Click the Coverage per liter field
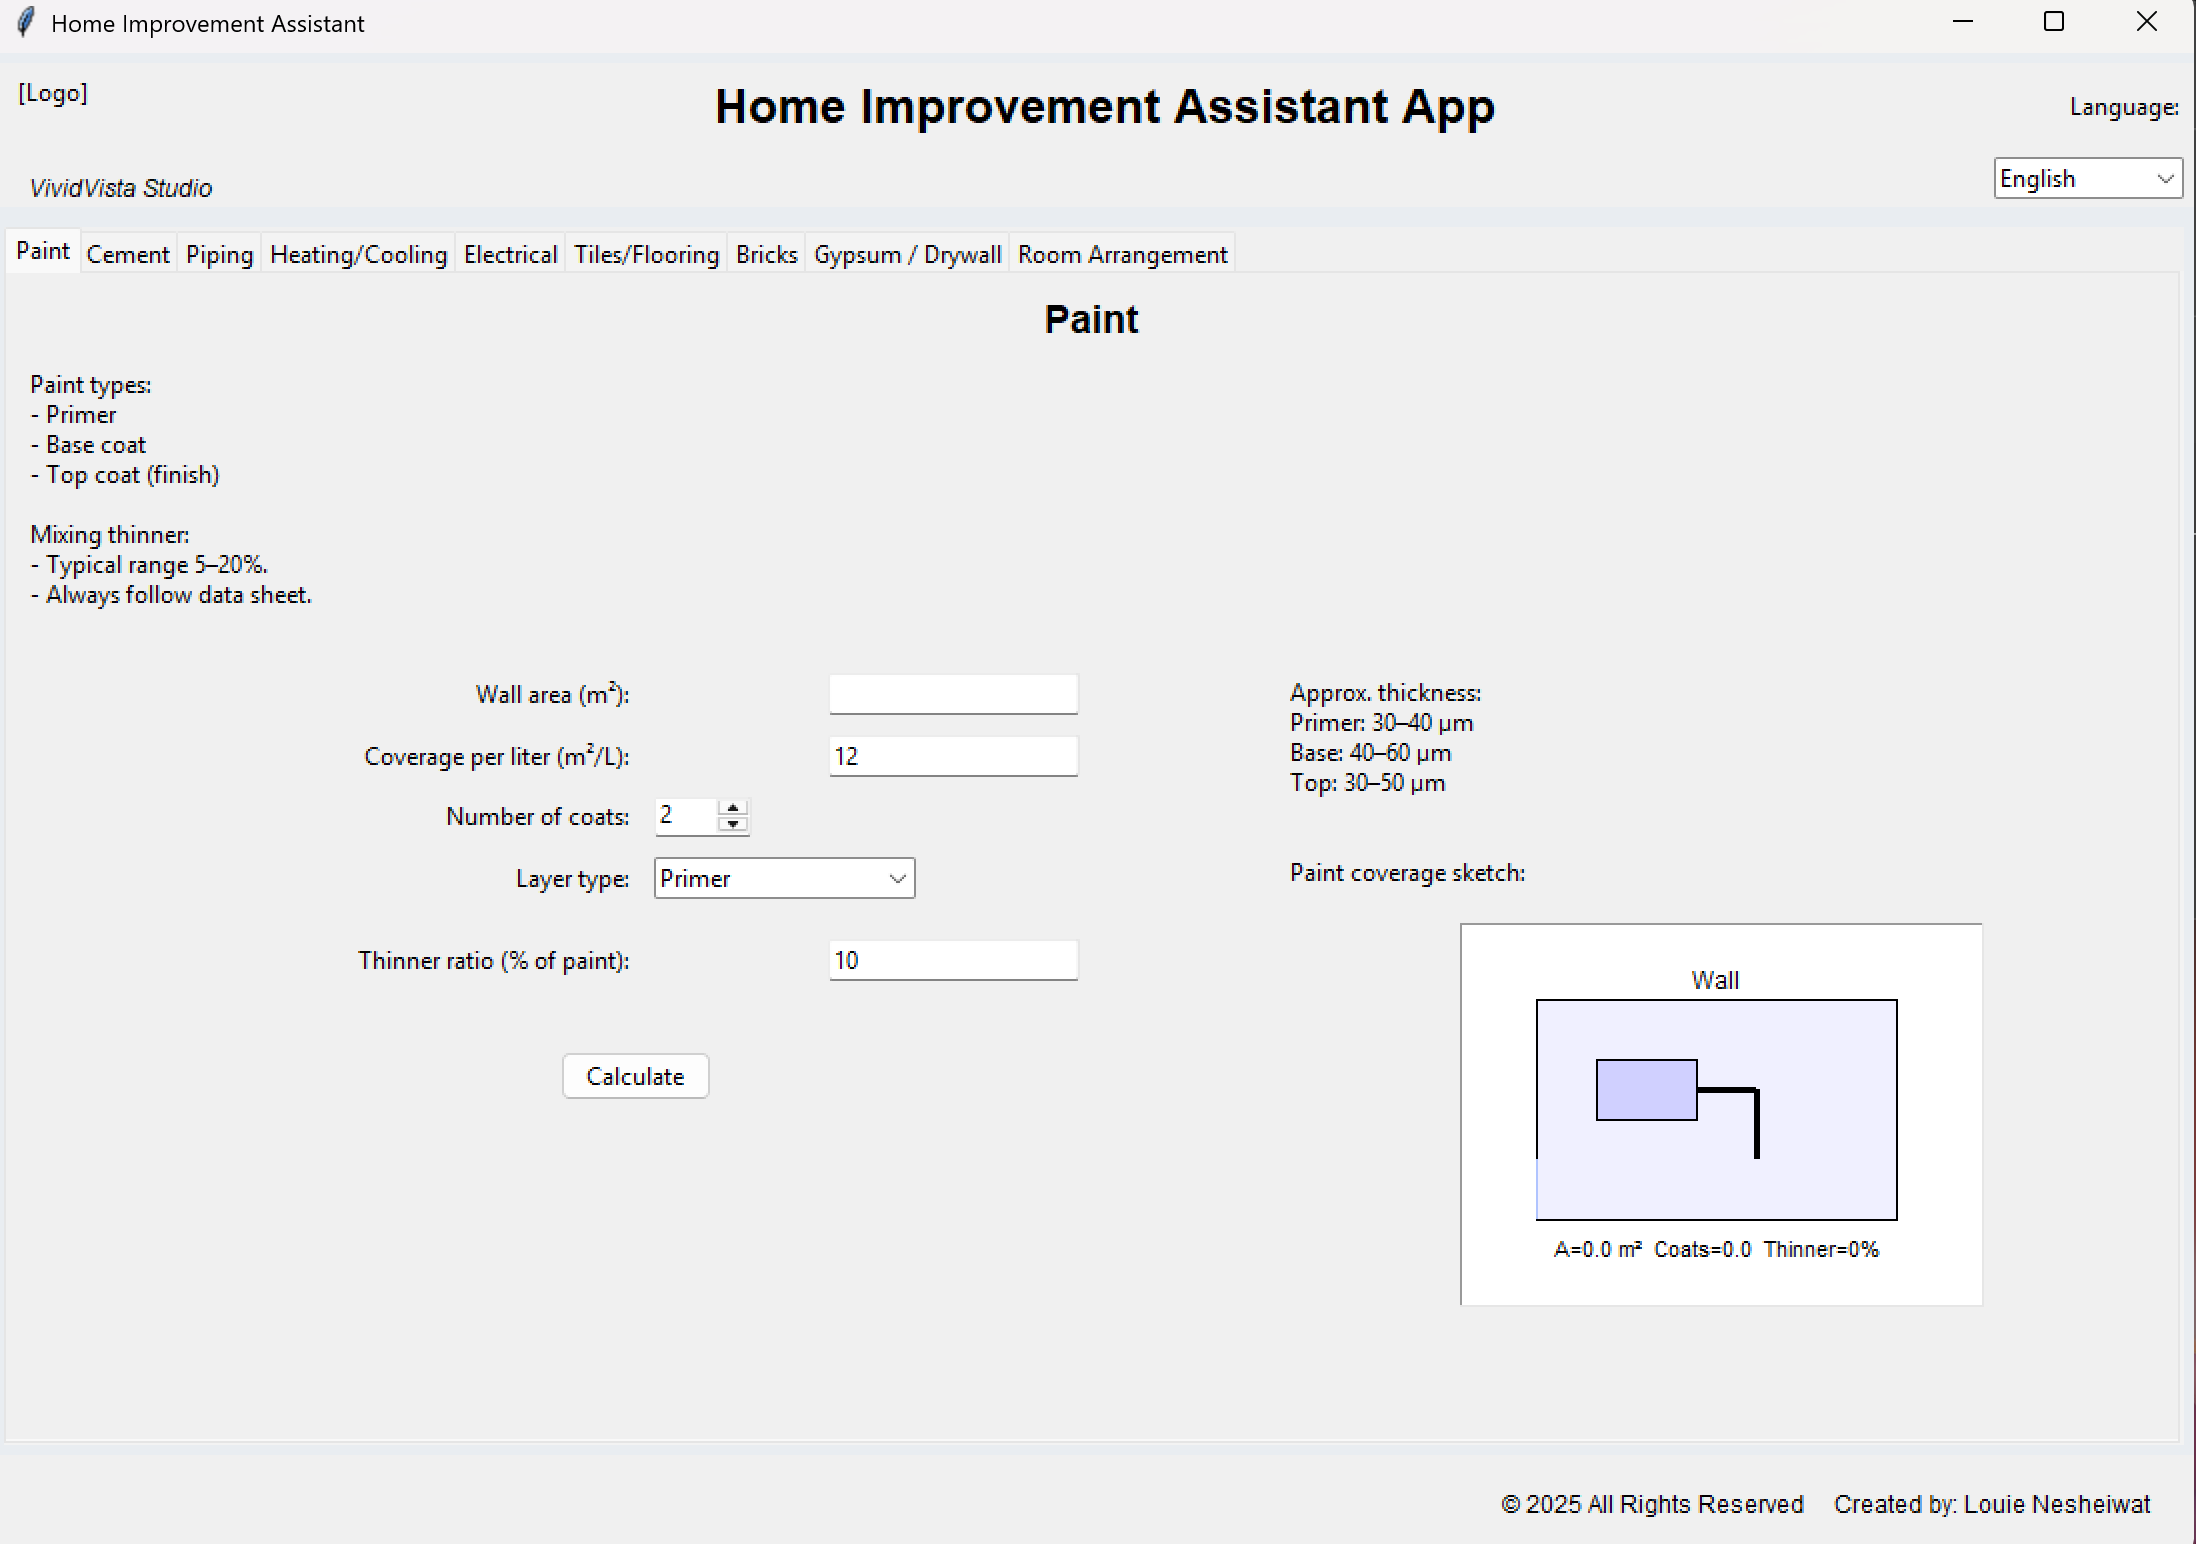 coord(951,756)
